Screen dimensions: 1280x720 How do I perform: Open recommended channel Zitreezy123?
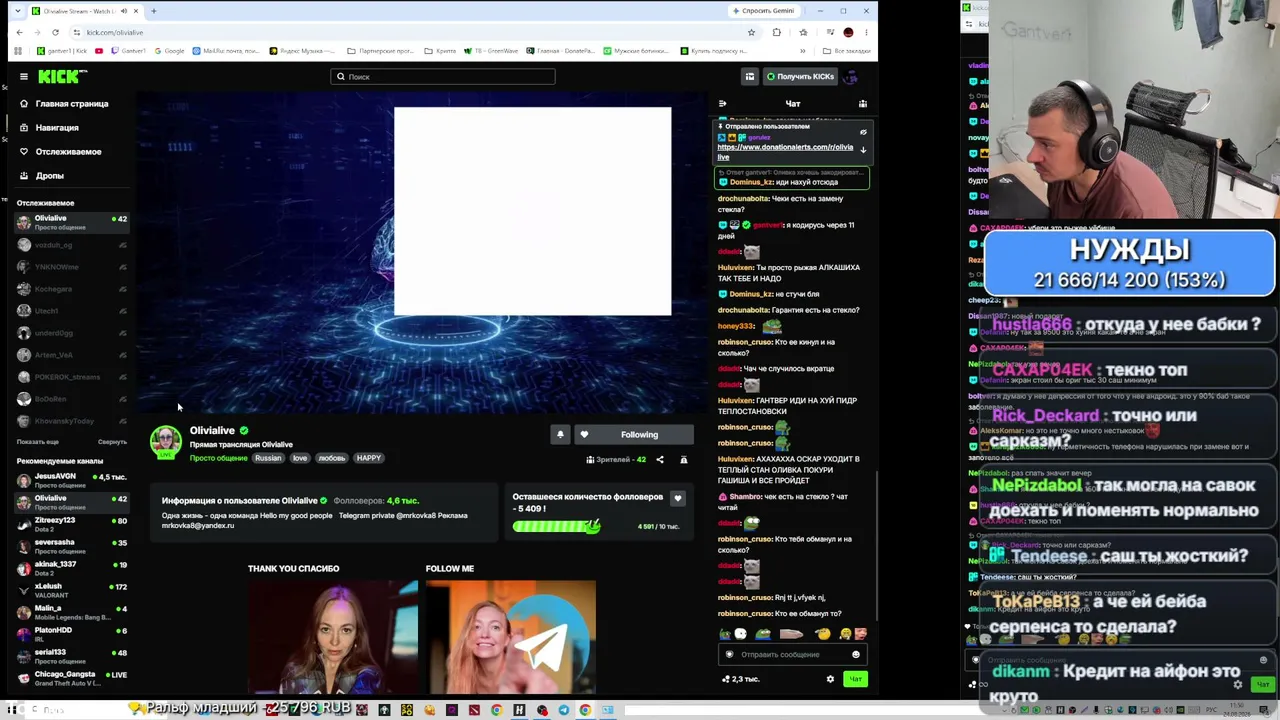72,524
